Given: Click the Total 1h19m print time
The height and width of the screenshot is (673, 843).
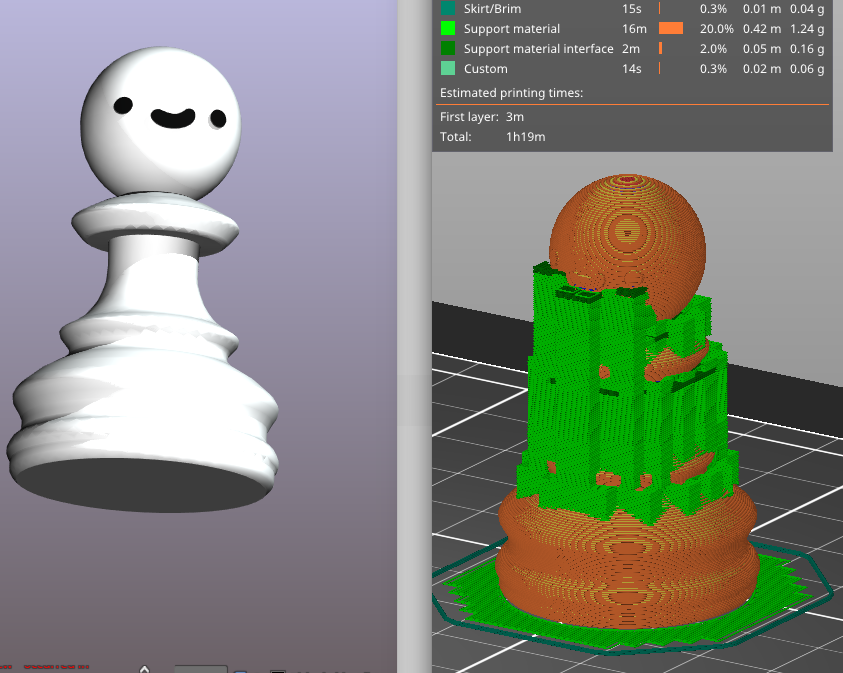Looking at the screenshot, I should pos(525,137).
